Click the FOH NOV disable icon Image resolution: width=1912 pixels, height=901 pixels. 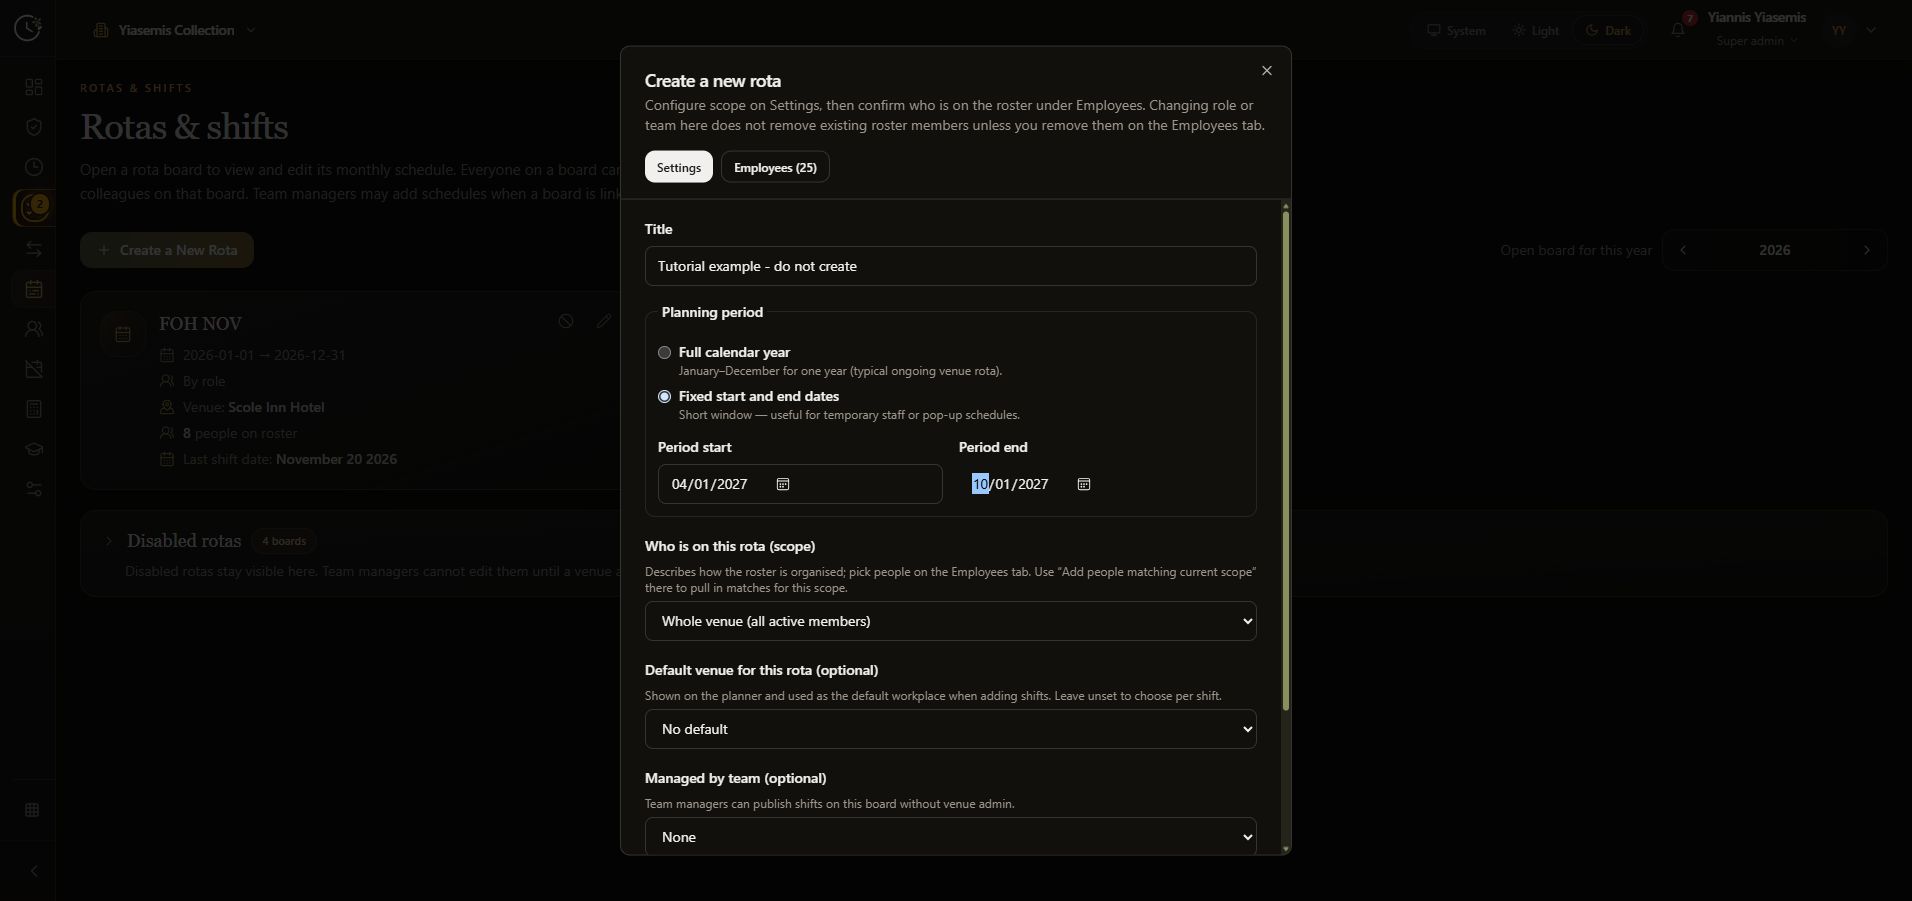click(566, 321)
